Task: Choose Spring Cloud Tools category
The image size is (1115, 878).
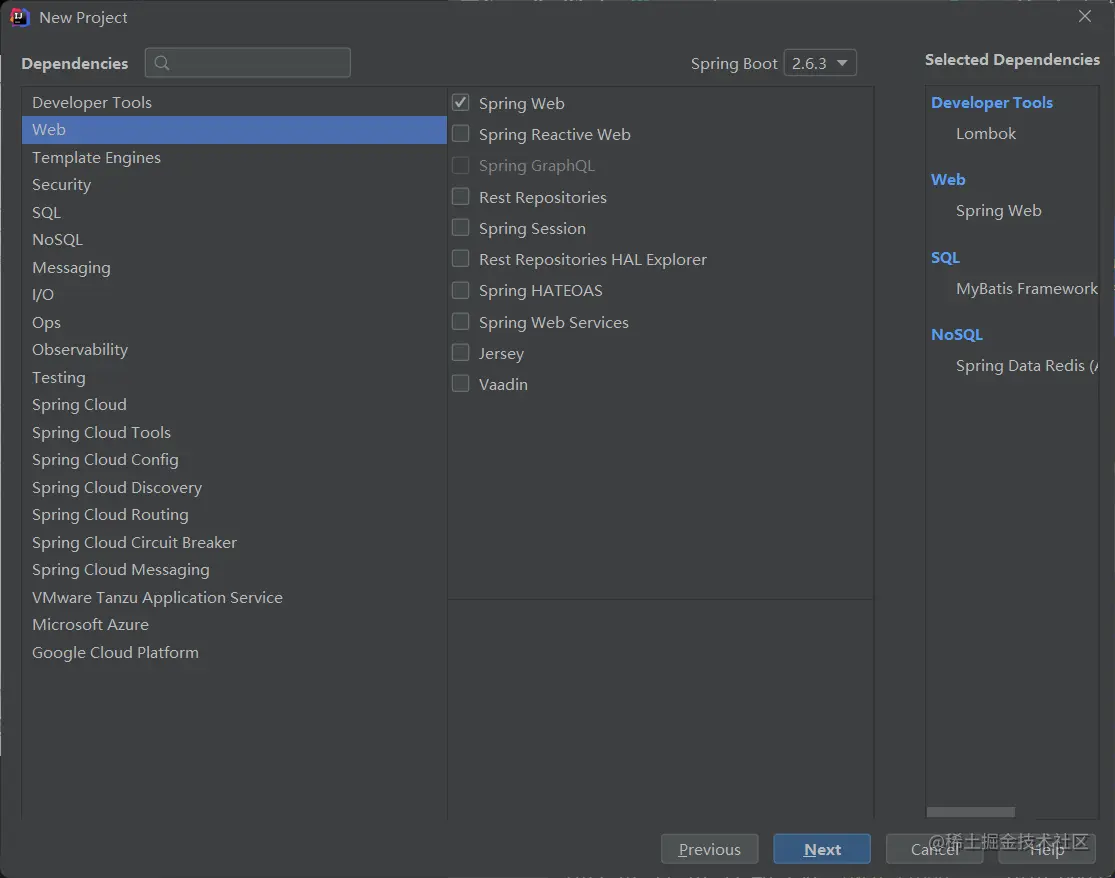Action: click(x=234, y=432)
